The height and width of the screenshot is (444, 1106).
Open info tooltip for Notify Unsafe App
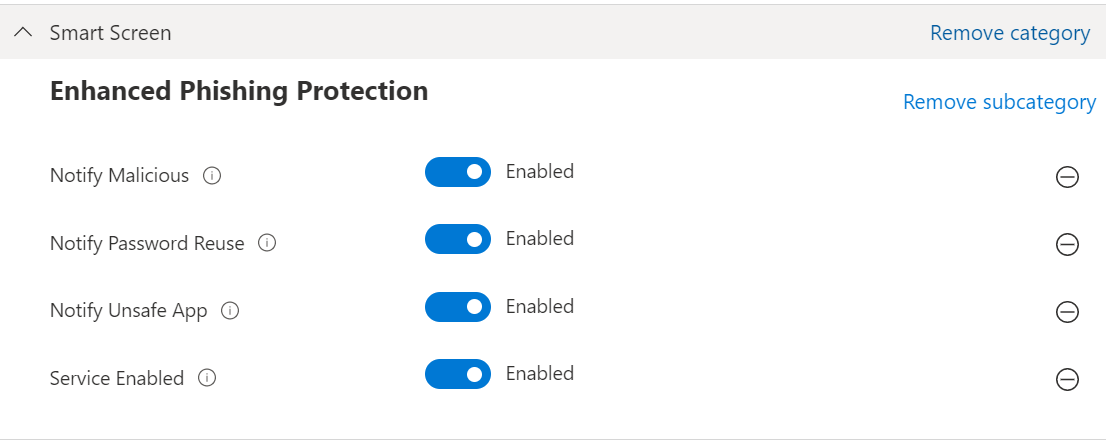pos(230,311)
